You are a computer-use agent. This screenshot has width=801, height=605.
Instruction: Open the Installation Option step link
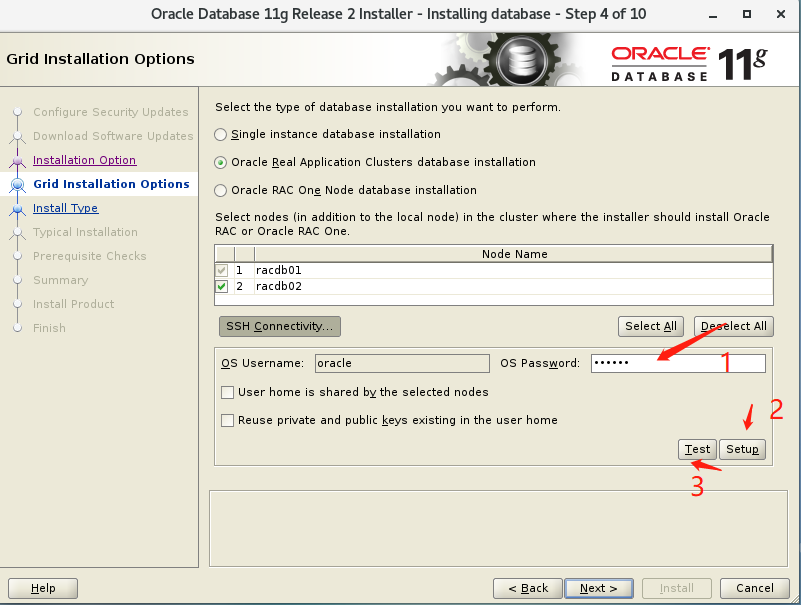coord(84,160)
